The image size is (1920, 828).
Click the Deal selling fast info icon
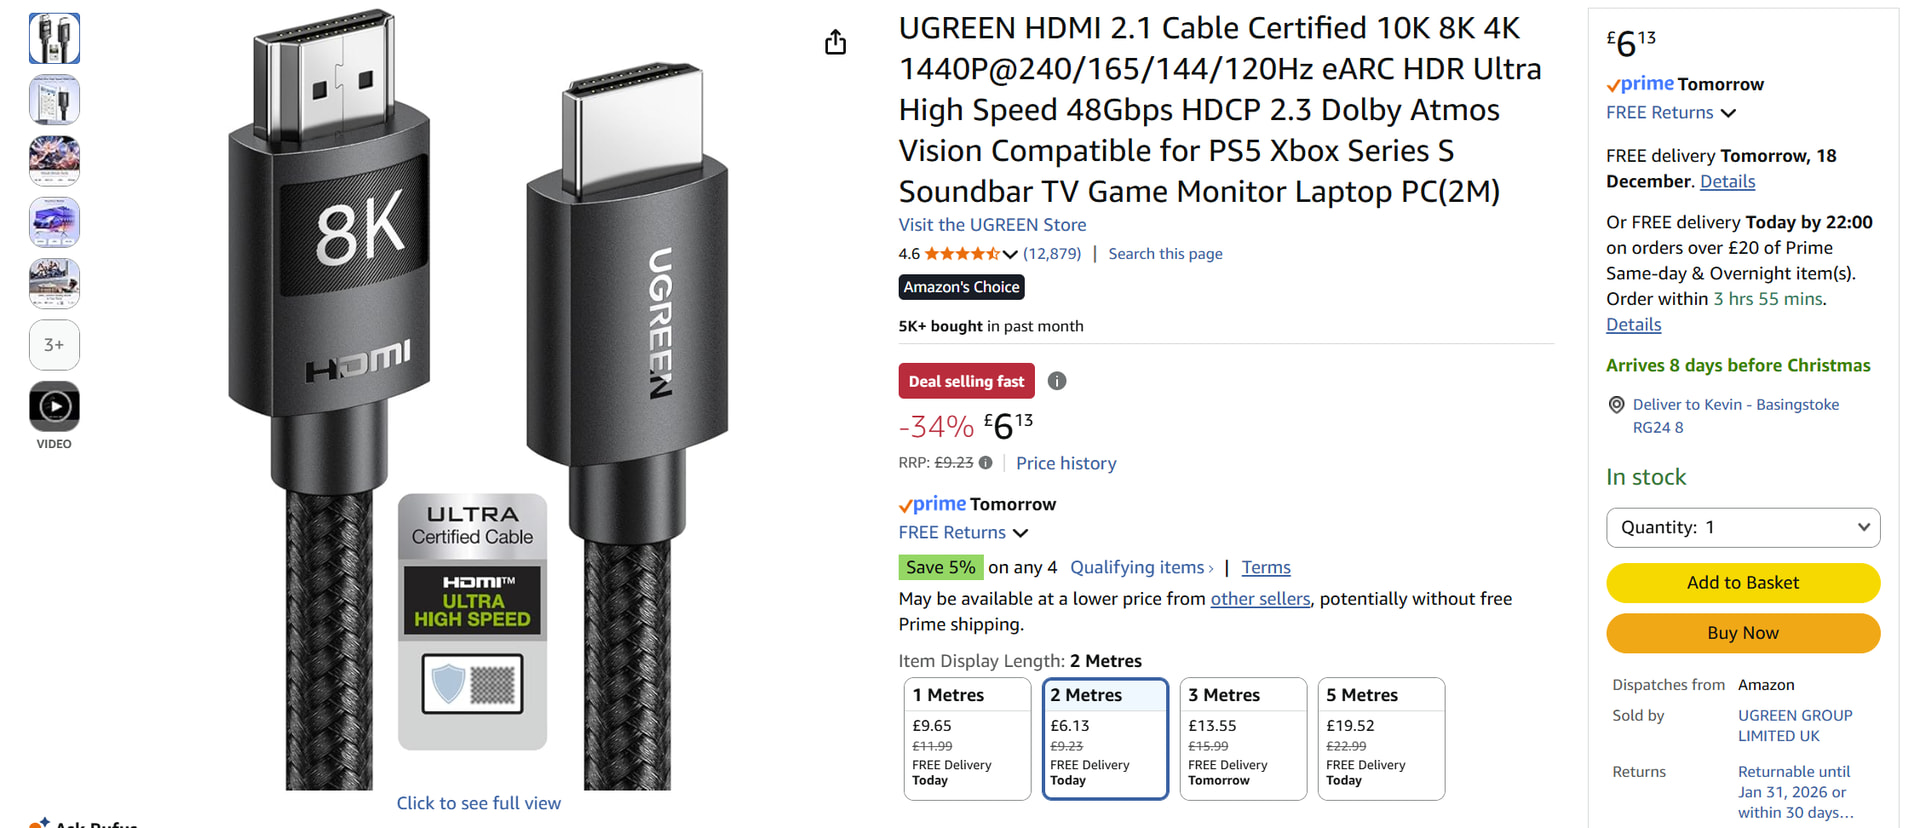coord(1056,381)
